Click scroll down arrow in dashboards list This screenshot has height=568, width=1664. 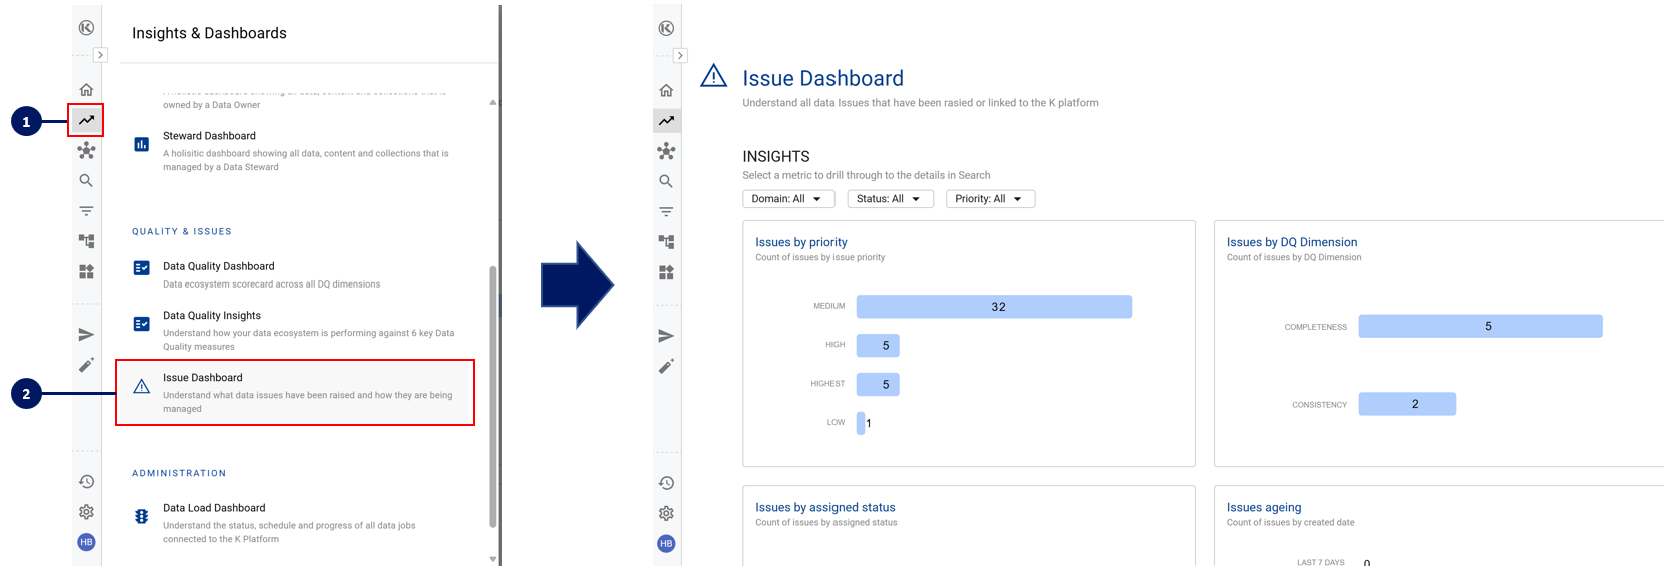point(492,559)
